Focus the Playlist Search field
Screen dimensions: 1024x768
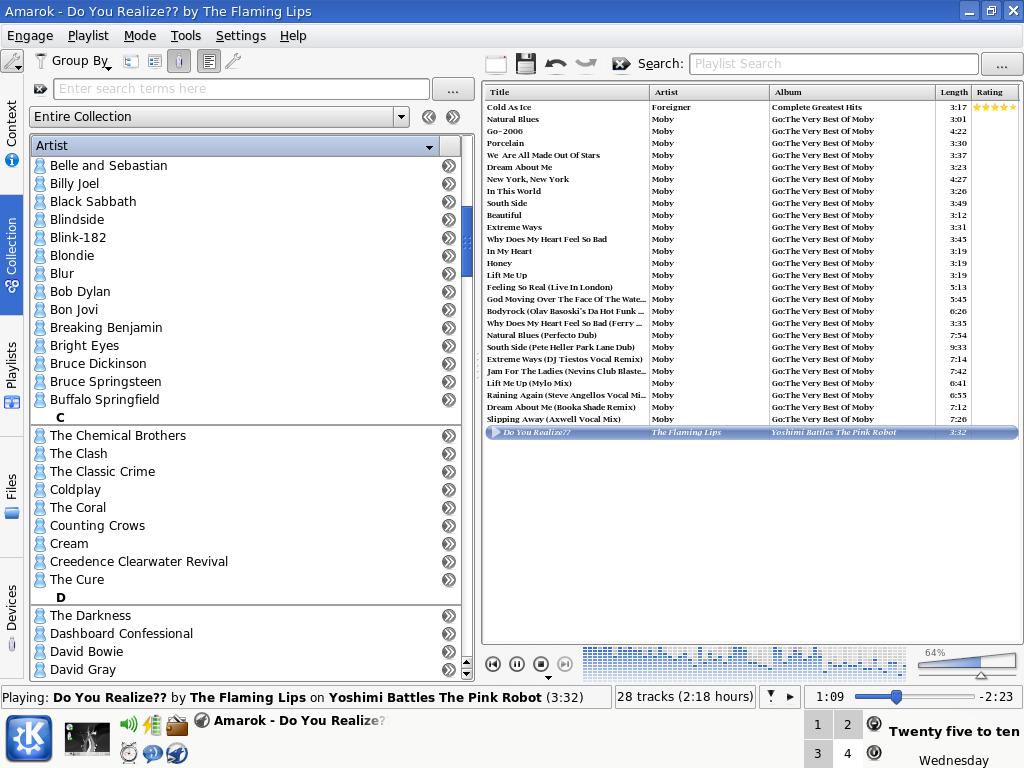(834, 63)
